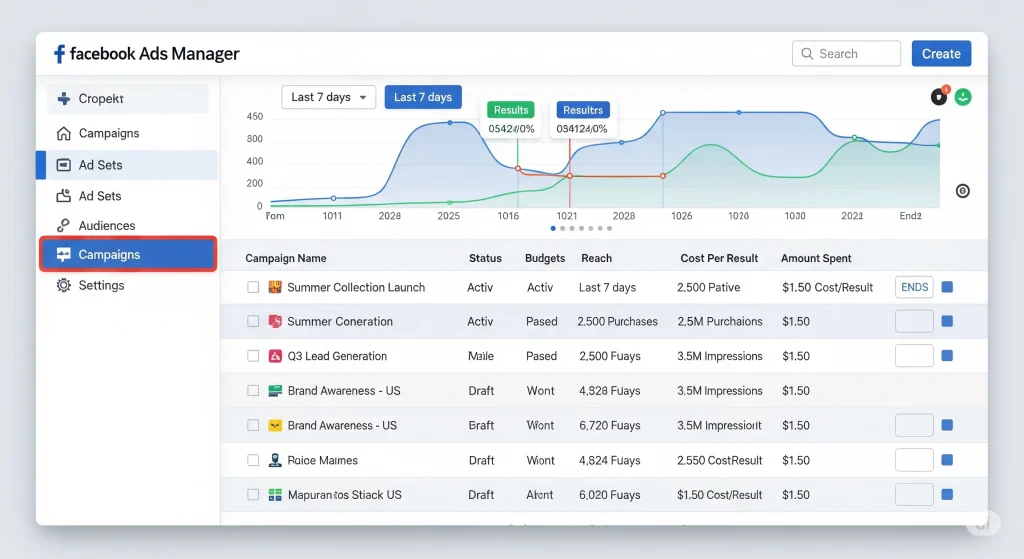Screen dimensions: 1024x559
Task: Check the Summer Collection Launch checkbox
Action: (253, 287)
